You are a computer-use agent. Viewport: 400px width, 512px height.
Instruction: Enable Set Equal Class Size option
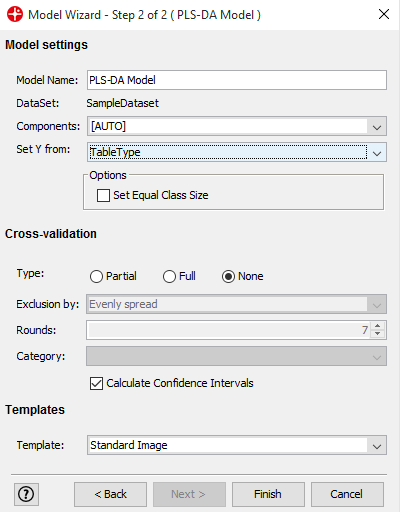103,195
